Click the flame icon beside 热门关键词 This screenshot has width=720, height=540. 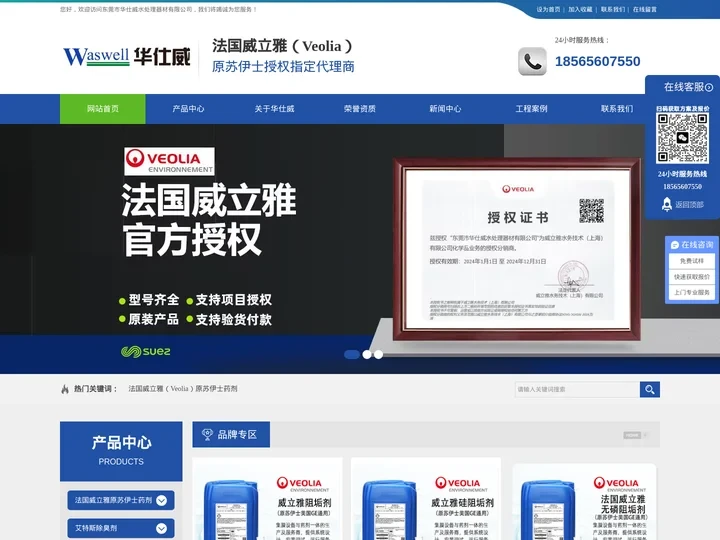pos(65,389)
